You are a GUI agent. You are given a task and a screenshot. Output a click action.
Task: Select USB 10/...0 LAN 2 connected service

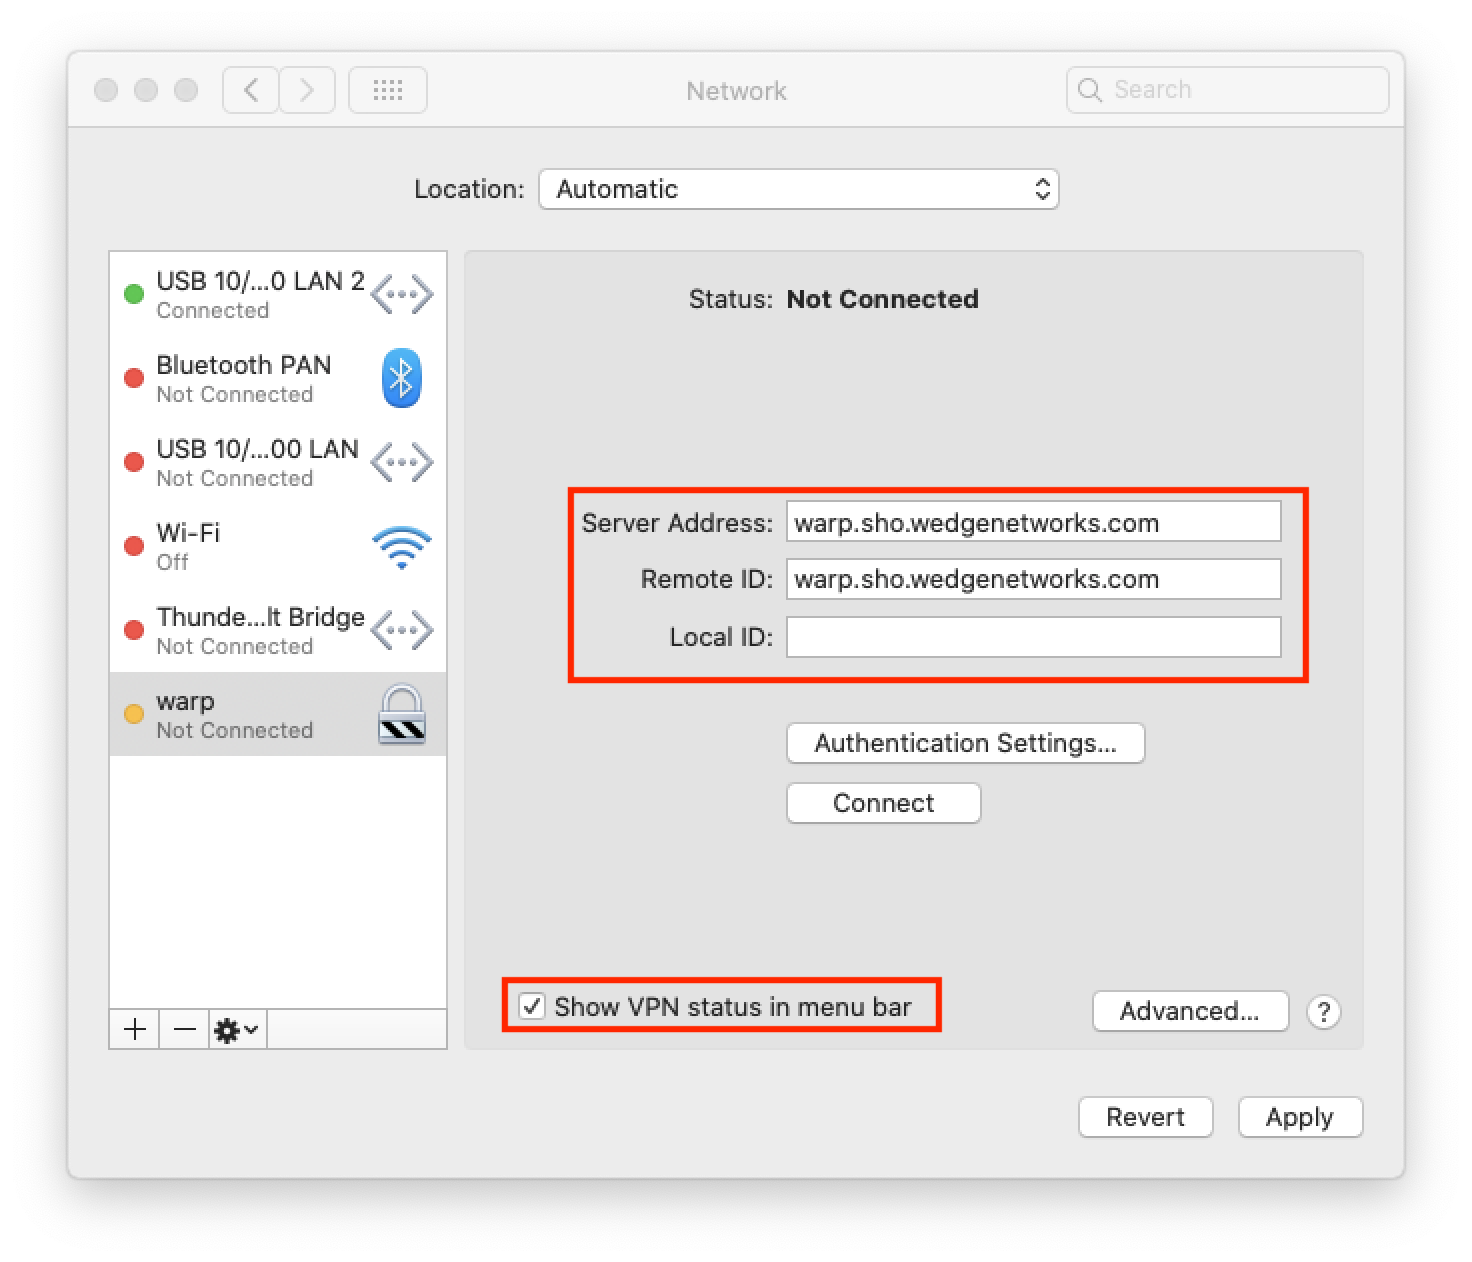(260, 295)
